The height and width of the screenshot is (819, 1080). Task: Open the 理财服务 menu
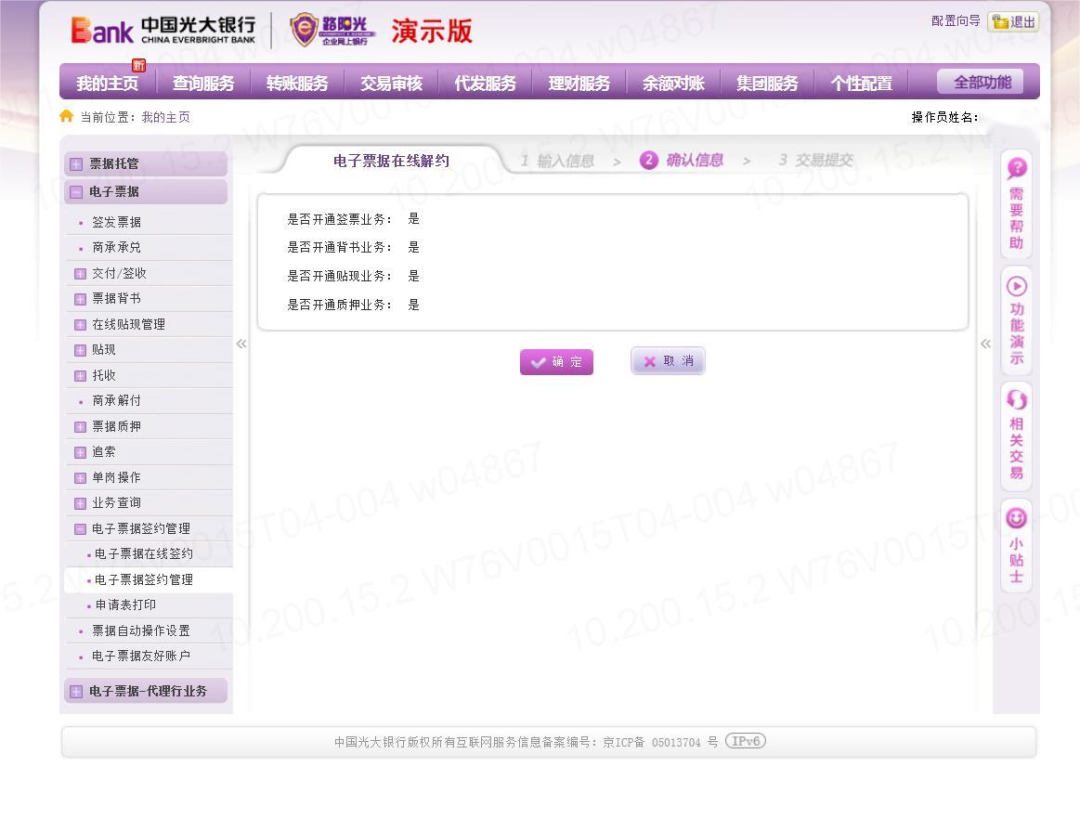coord(579,83)
